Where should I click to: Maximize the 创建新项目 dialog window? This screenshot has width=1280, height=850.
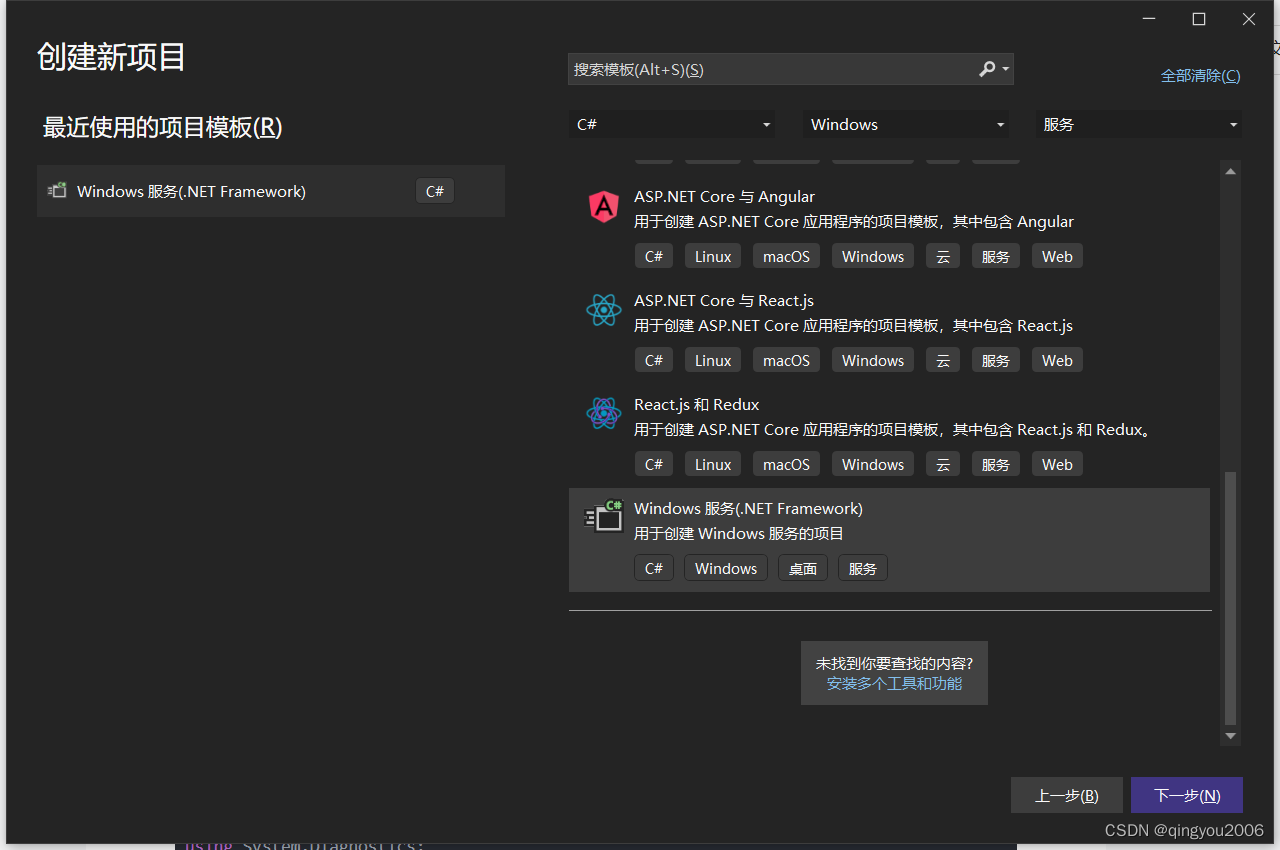point(1199,19)
